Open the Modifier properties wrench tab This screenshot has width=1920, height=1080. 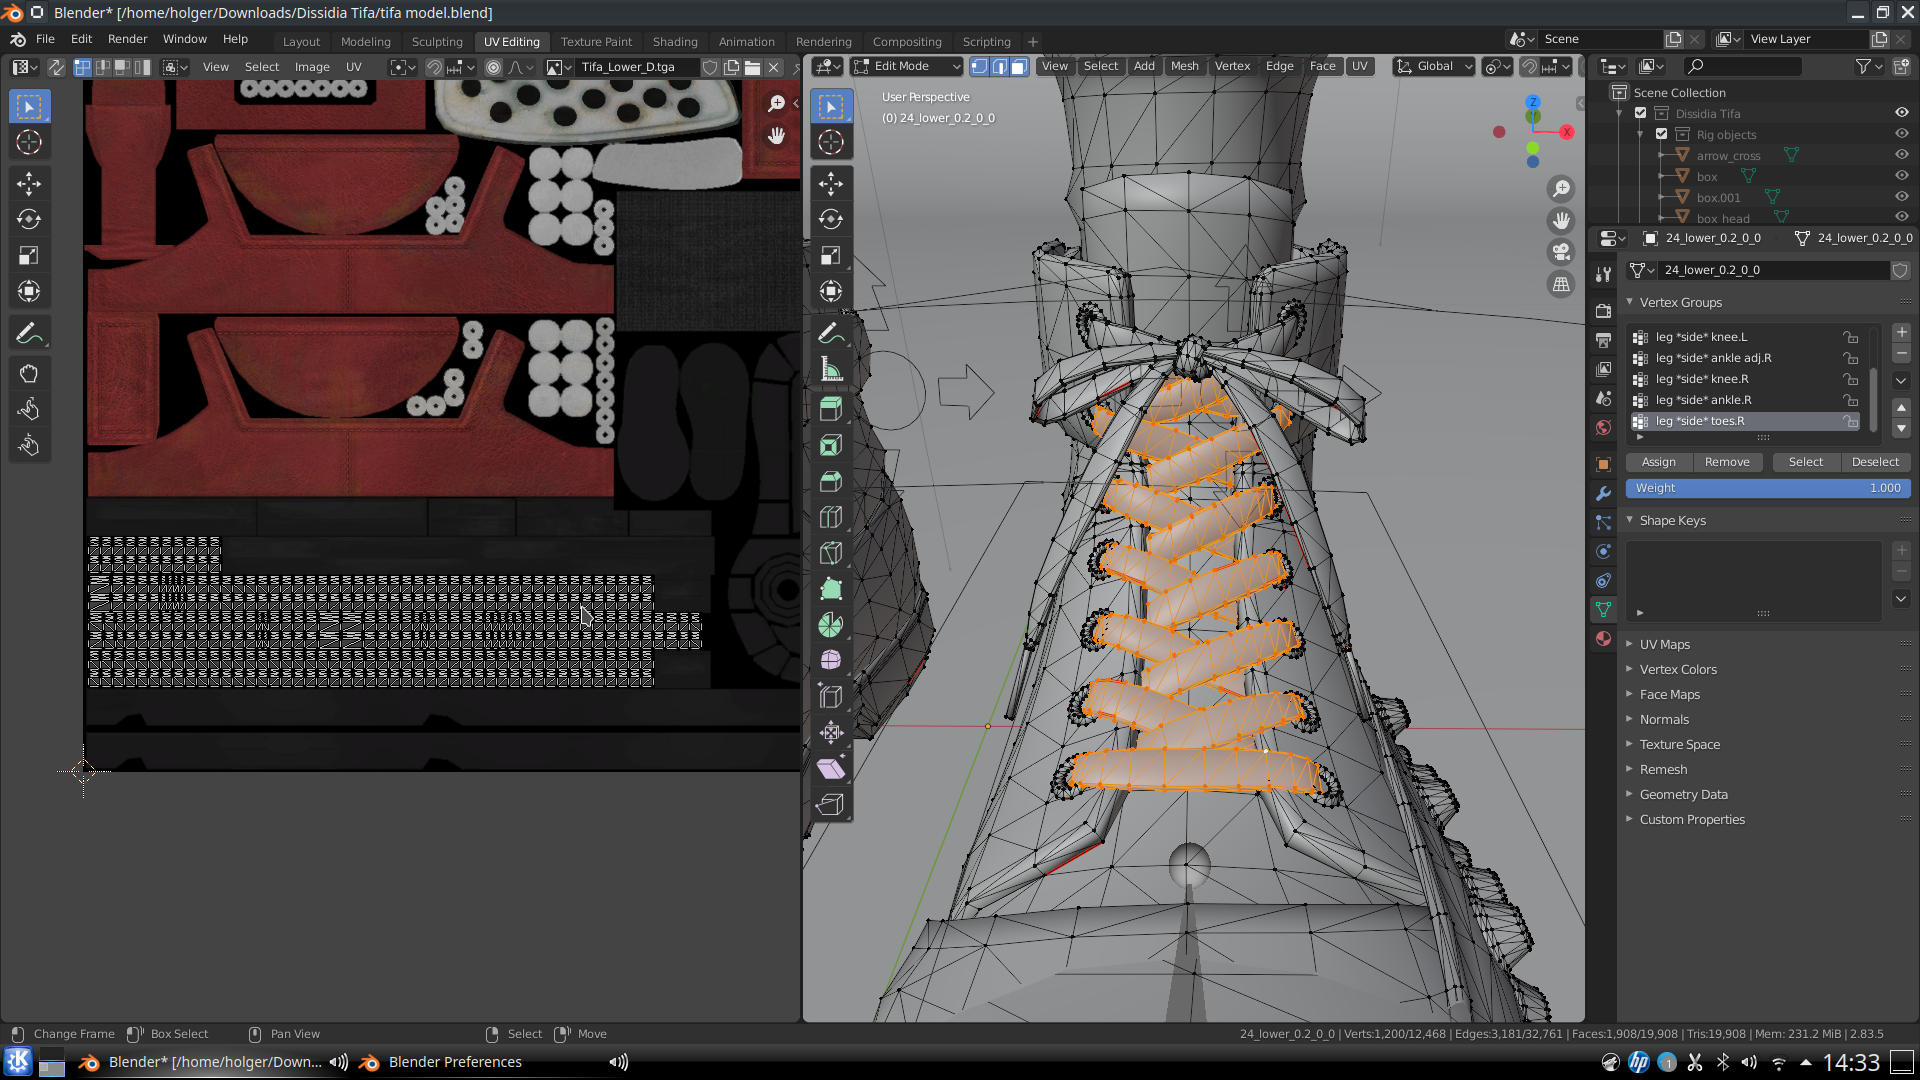point(1603,493)
